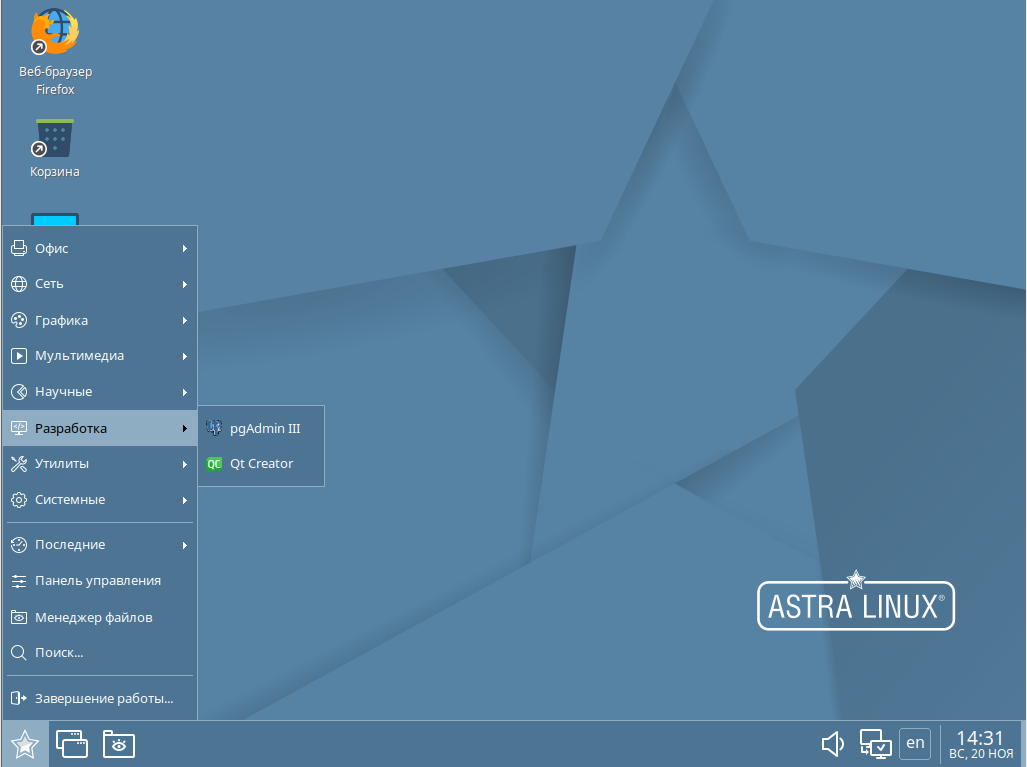Click the network connections tray icon

876,744
